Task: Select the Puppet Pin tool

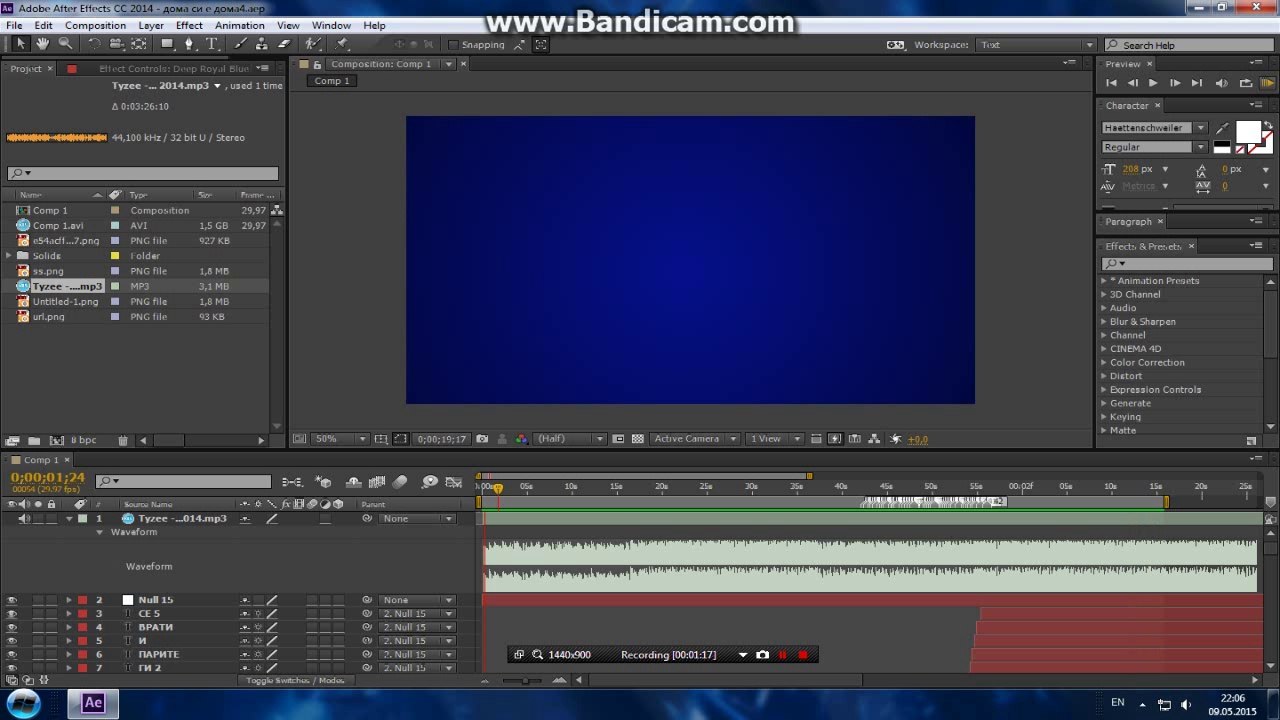Action: click(x=342, y=44)
